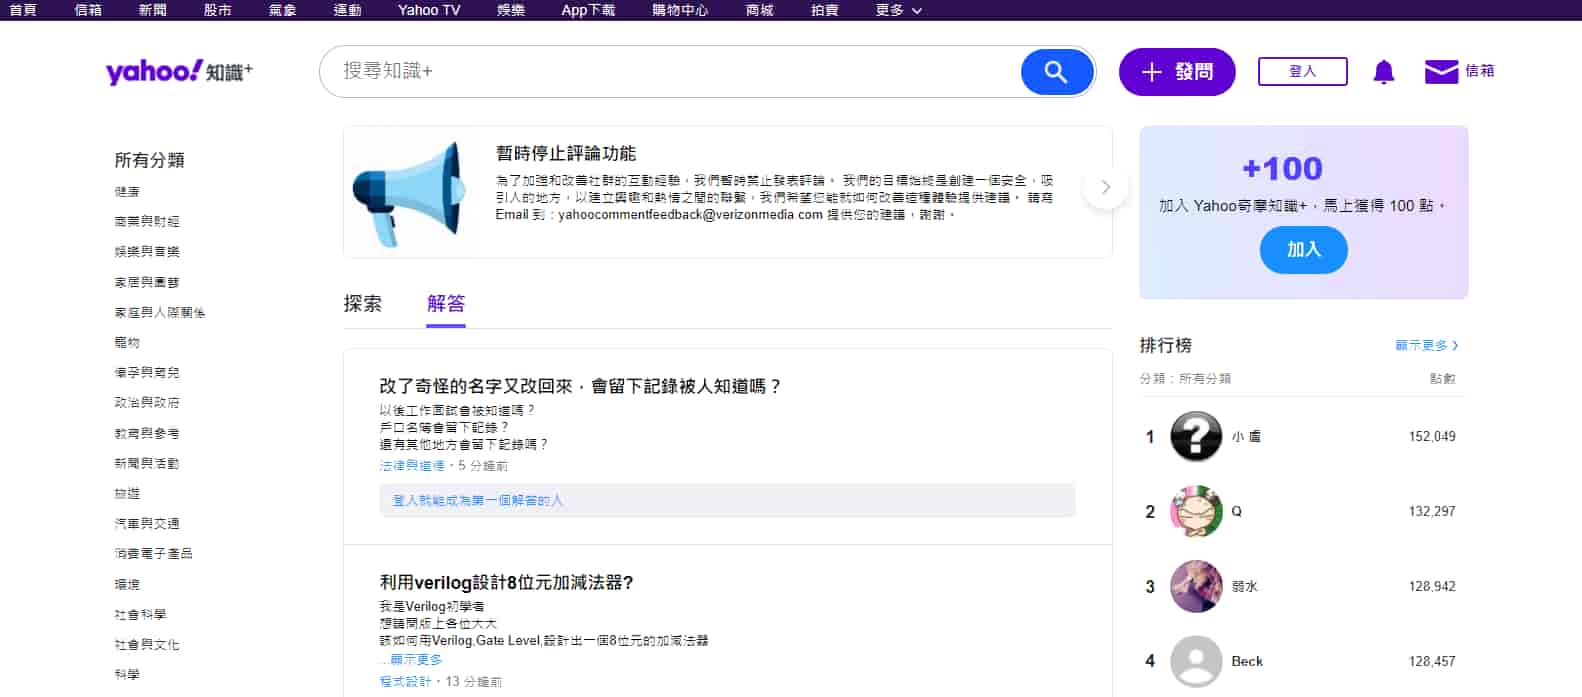Screen dimensions: 1582x697
Task: Open the mail envelope icon
Action: click(x=1441, y=72)
